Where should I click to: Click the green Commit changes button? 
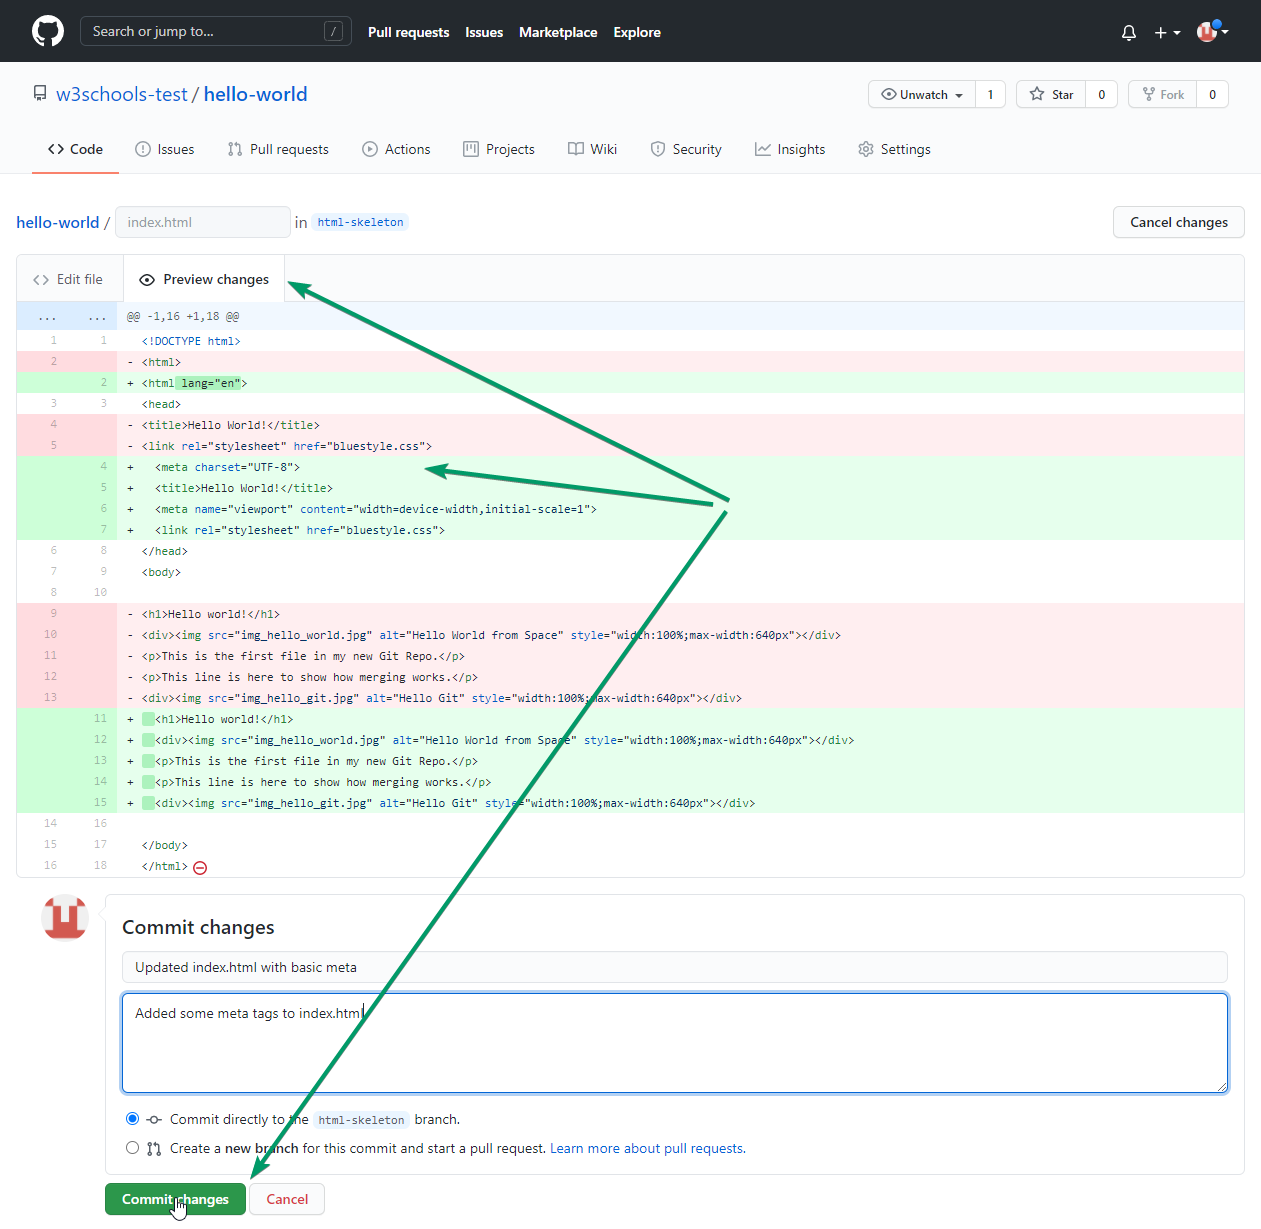click(x=175, y=1199)
